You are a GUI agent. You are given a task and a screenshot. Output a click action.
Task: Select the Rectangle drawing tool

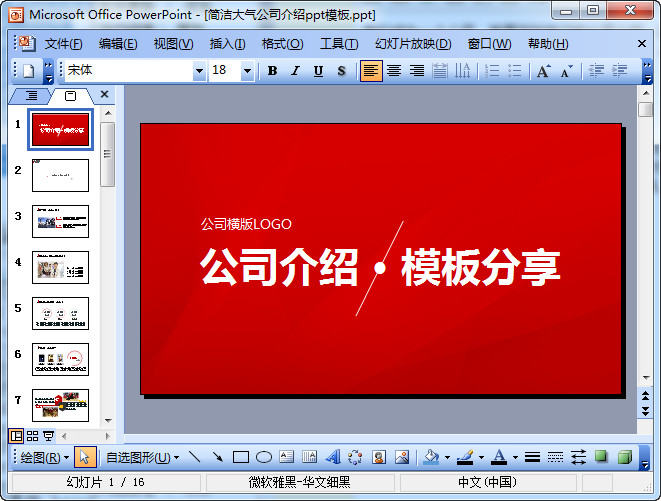tap(241, 457)
